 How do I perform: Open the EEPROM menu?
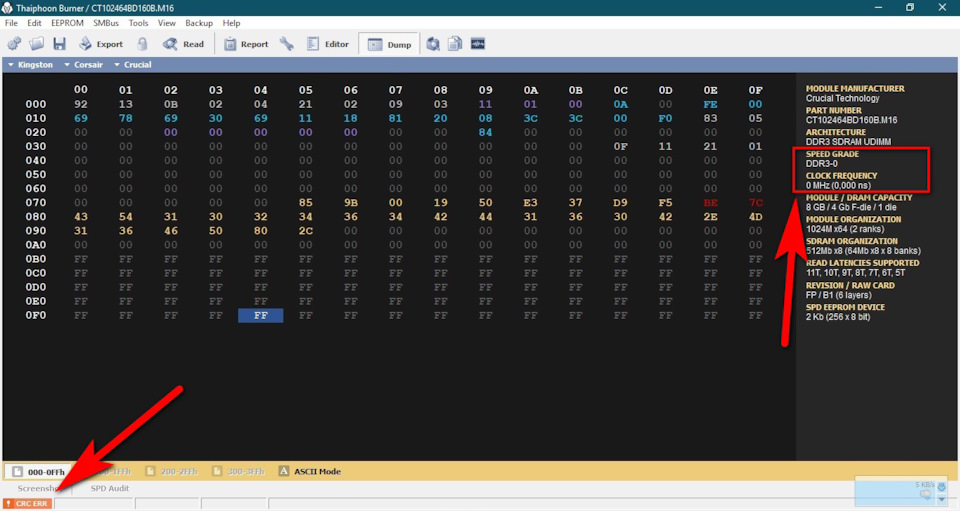click(66, 23)
